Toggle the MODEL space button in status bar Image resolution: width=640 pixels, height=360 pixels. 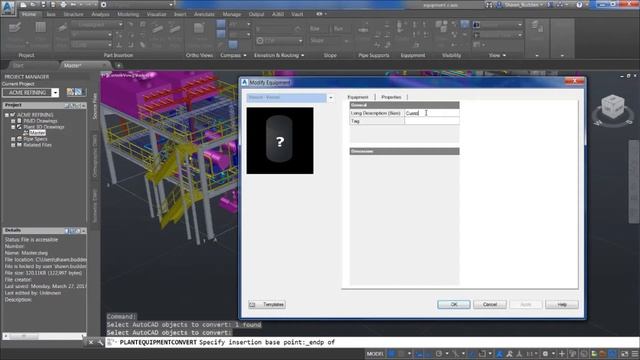coord(374,354)
